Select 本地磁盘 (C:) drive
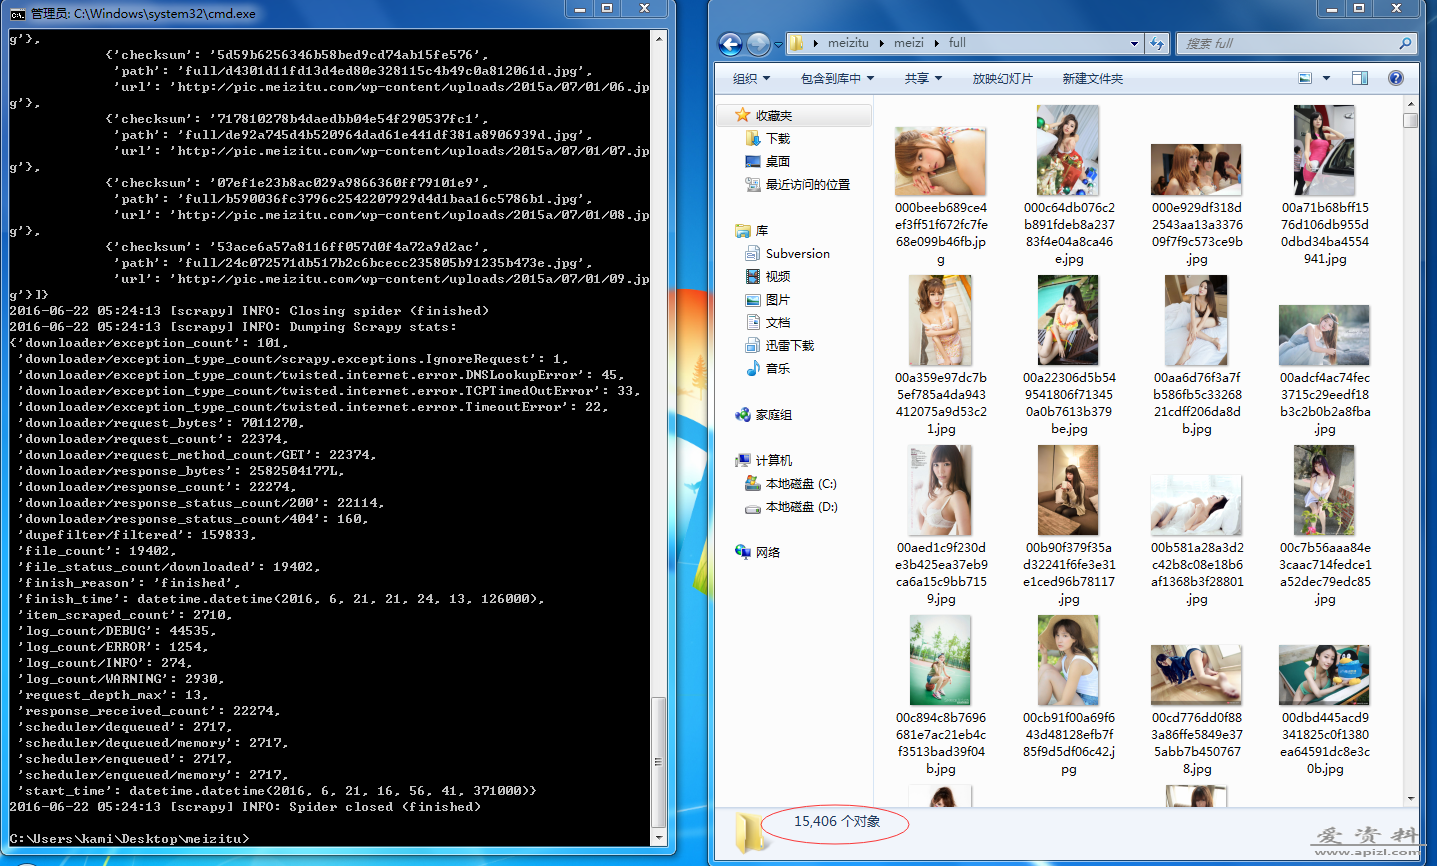The height and width of the screenshot is (866, 1437). pyautogui.click(x=800, y=484)
